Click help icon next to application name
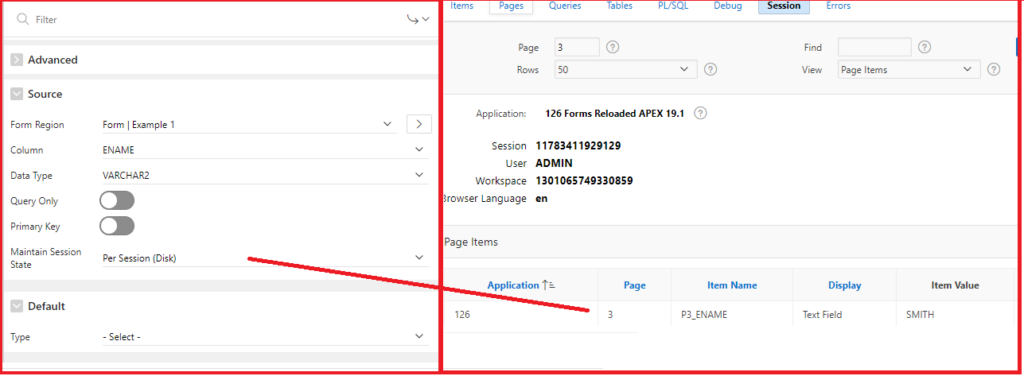Viewport: 1024px width, 376px height. click(x=700, y=113)
